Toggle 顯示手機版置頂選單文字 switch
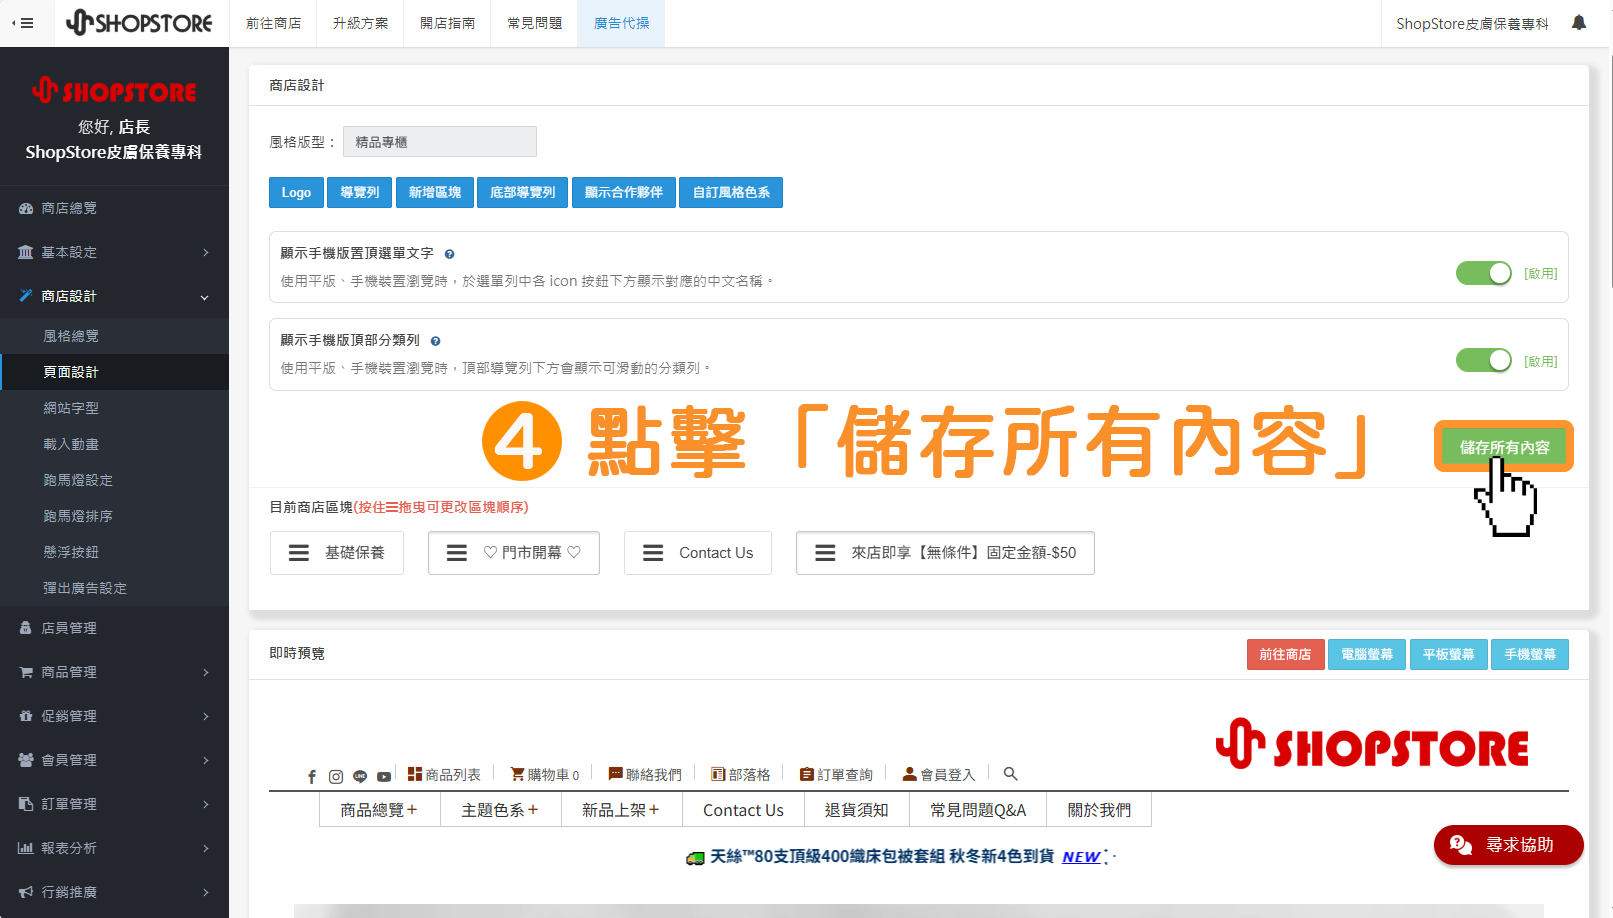 1483,273
